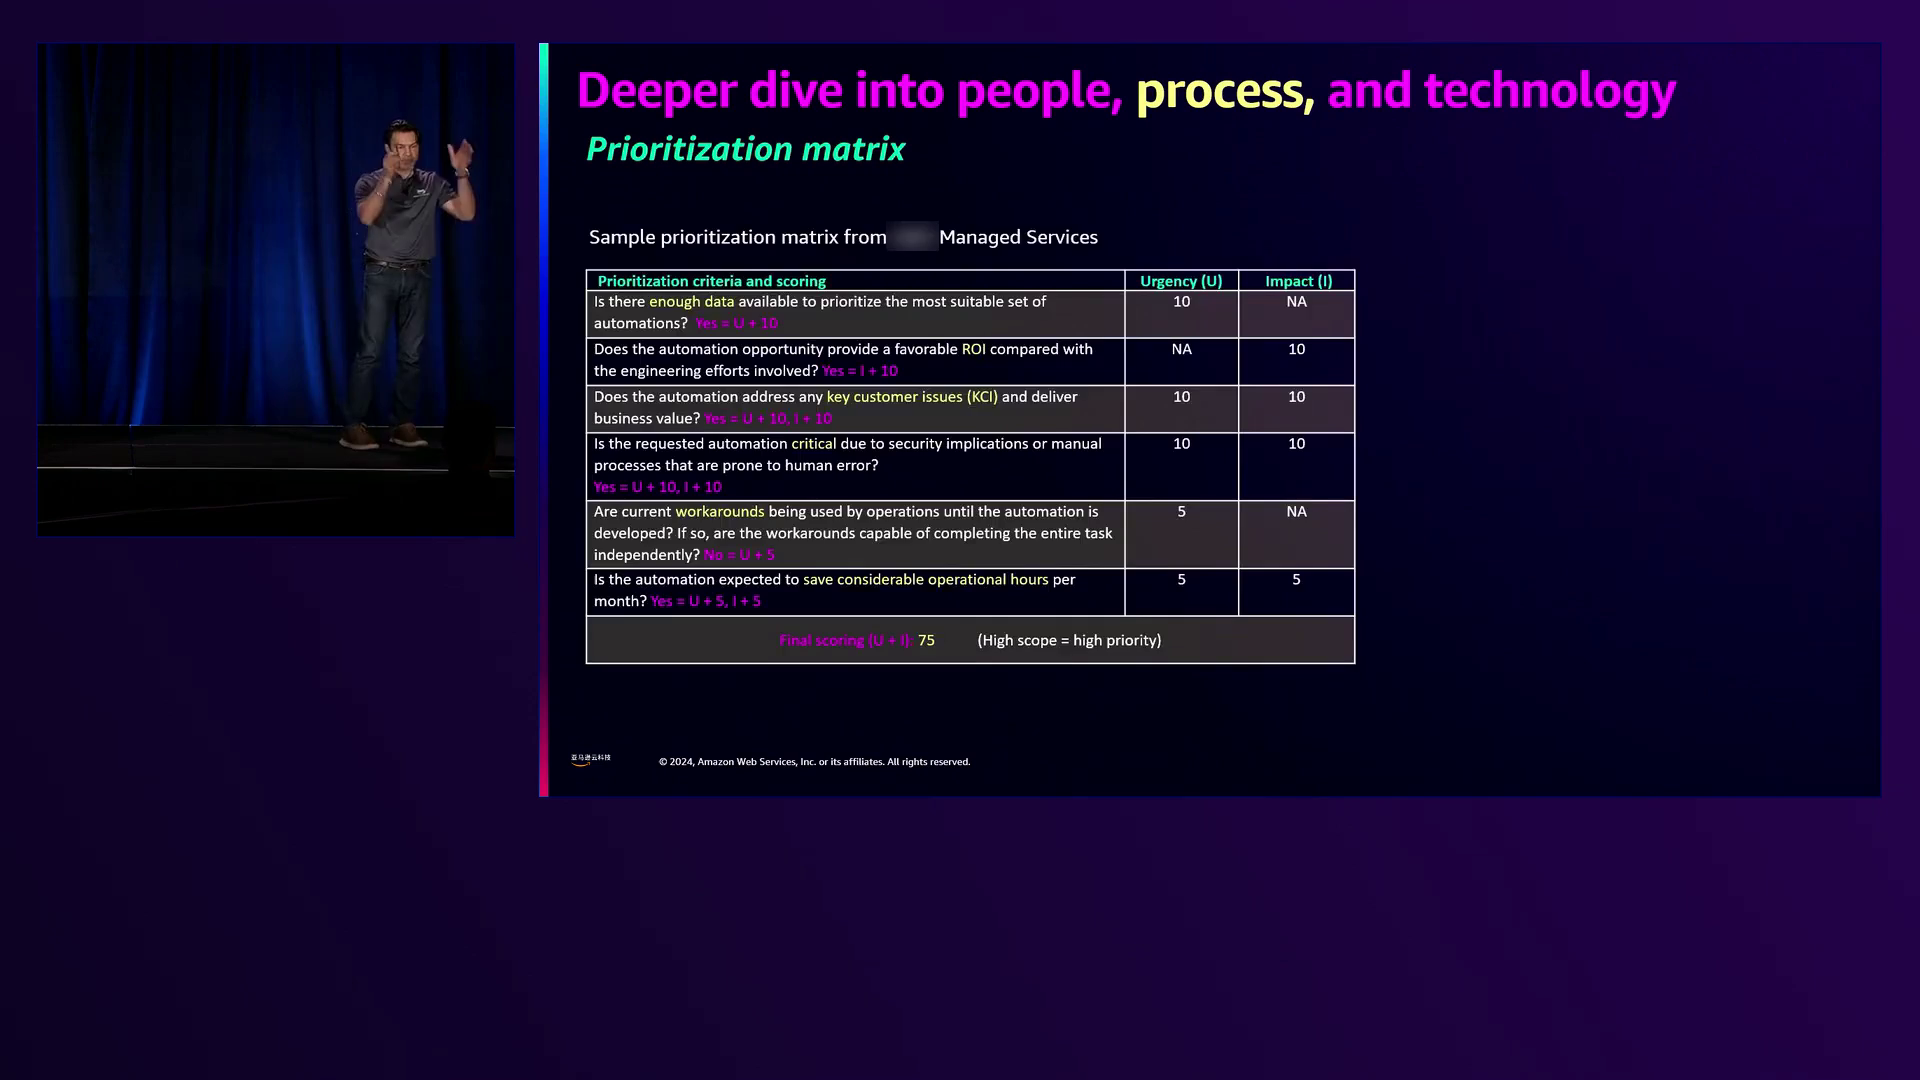The height and width of the screenshot is (1080, 1920).
Task: Click the final score value 75
Action: click(926, 641)
